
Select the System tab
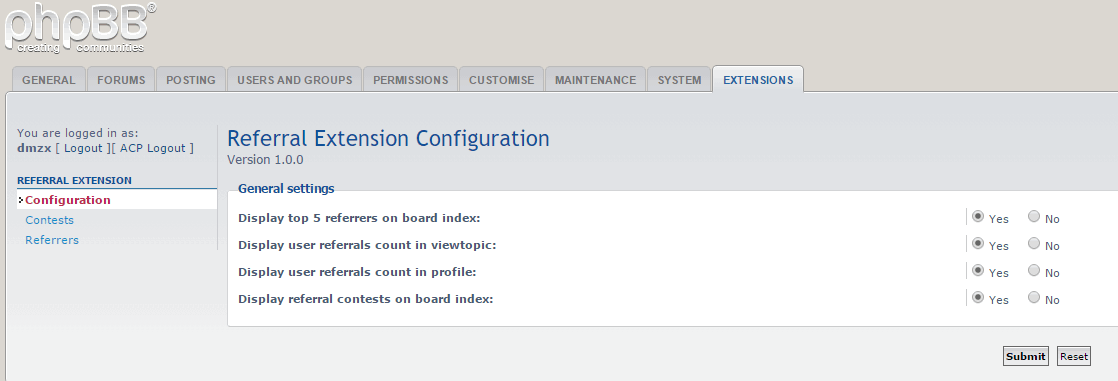679,80
